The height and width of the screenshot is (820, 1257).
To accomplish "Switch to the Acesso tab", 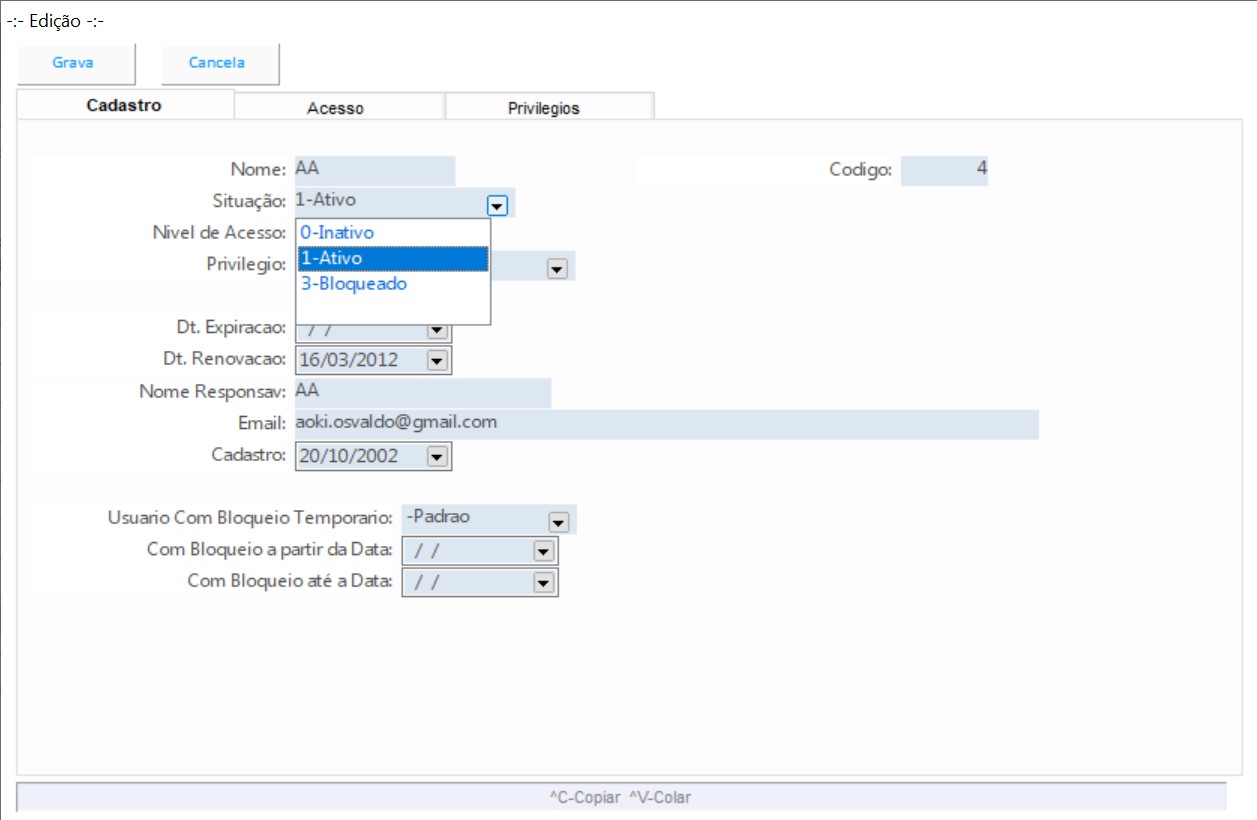I will pos(336,108).
